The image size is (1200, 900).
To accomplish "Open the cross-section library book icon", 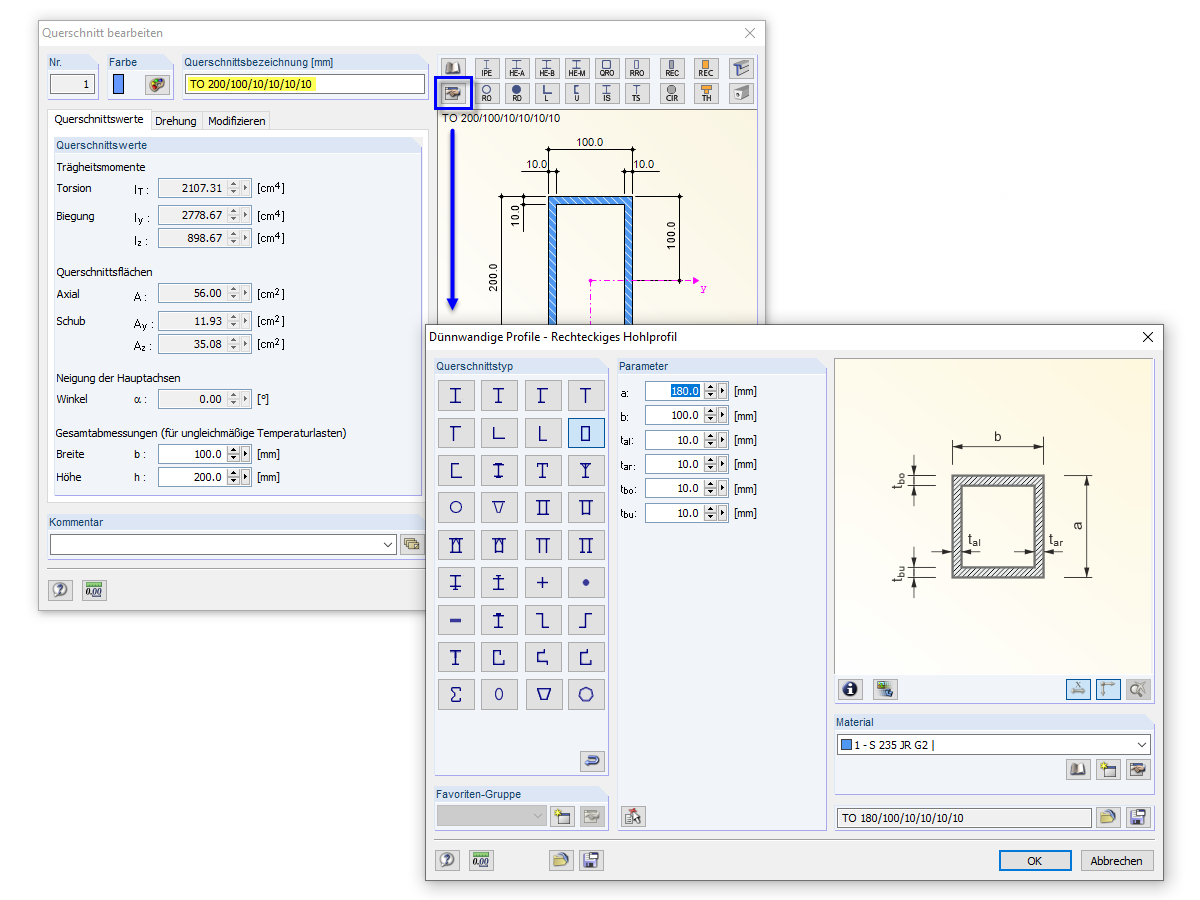I will pyautogui.click(x=453, y=68).
